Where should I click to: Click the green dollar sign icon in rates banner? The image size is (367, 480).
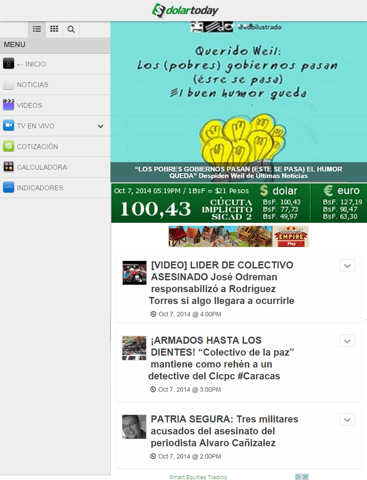264,191
